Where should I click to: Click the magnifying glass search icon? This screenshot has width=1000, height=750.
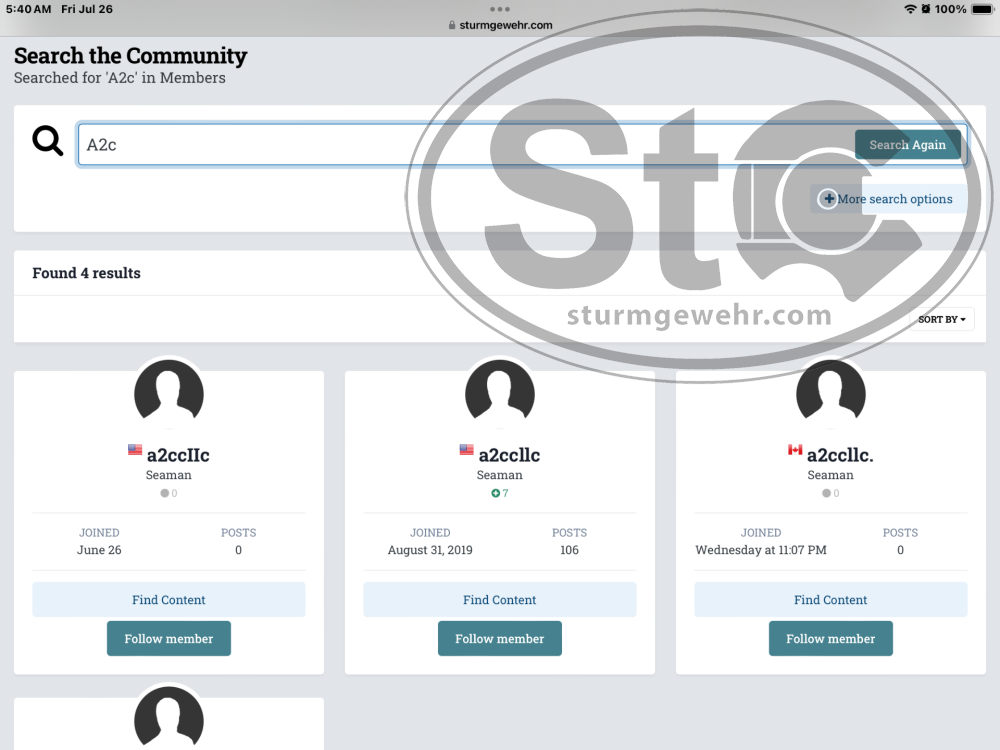47,141
